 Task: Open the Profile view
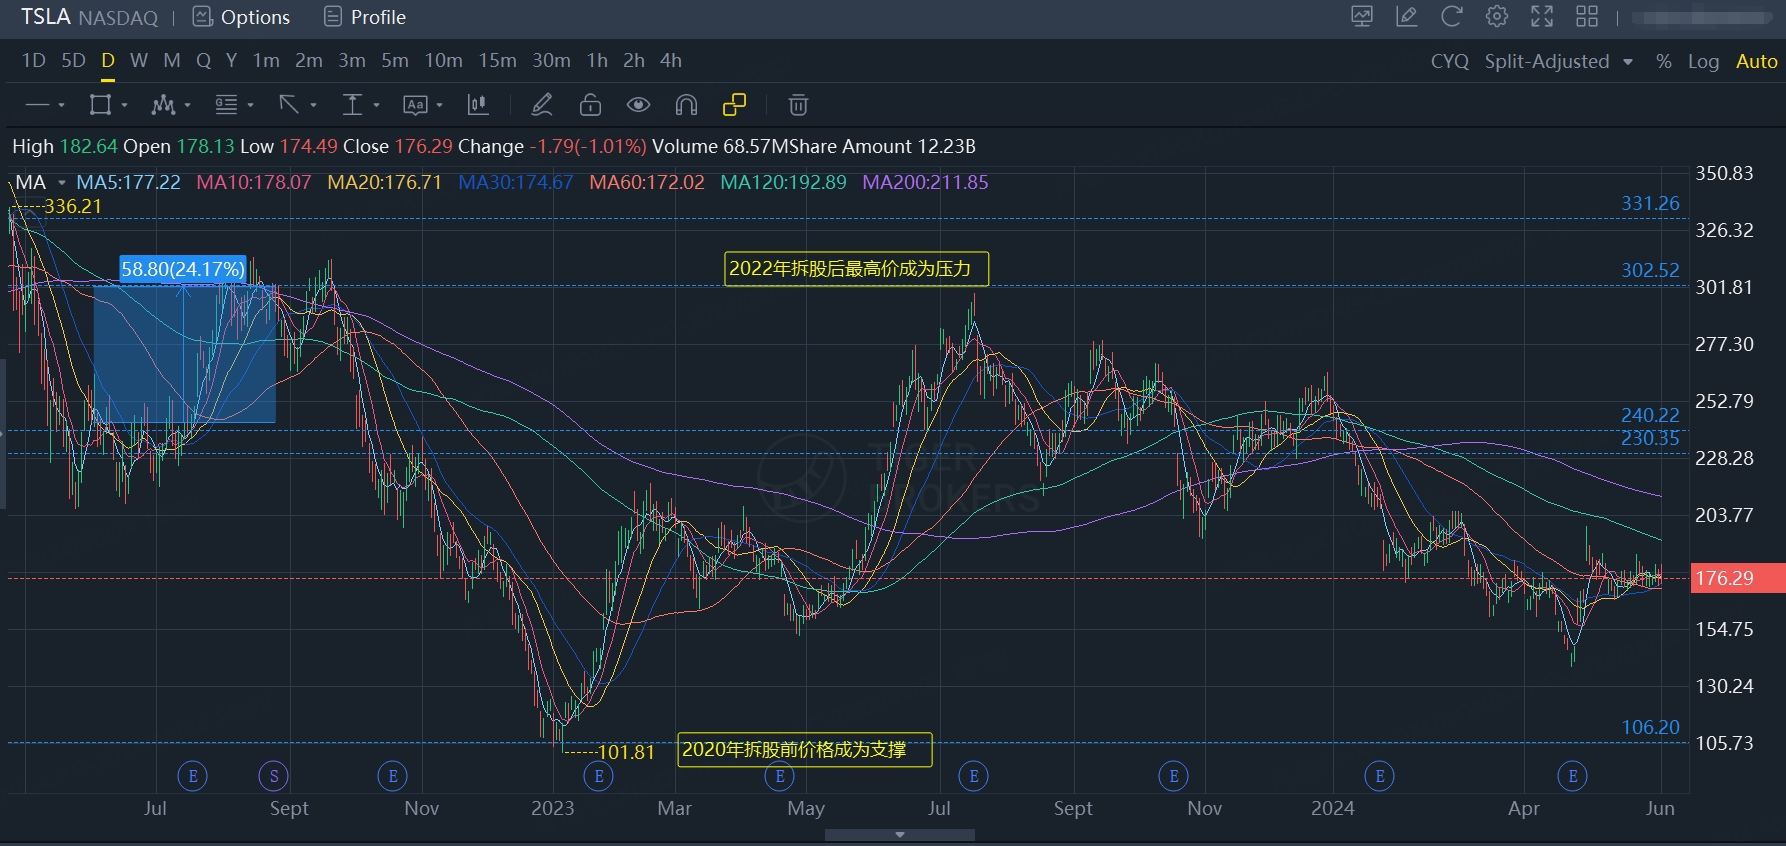coord(365,17)
